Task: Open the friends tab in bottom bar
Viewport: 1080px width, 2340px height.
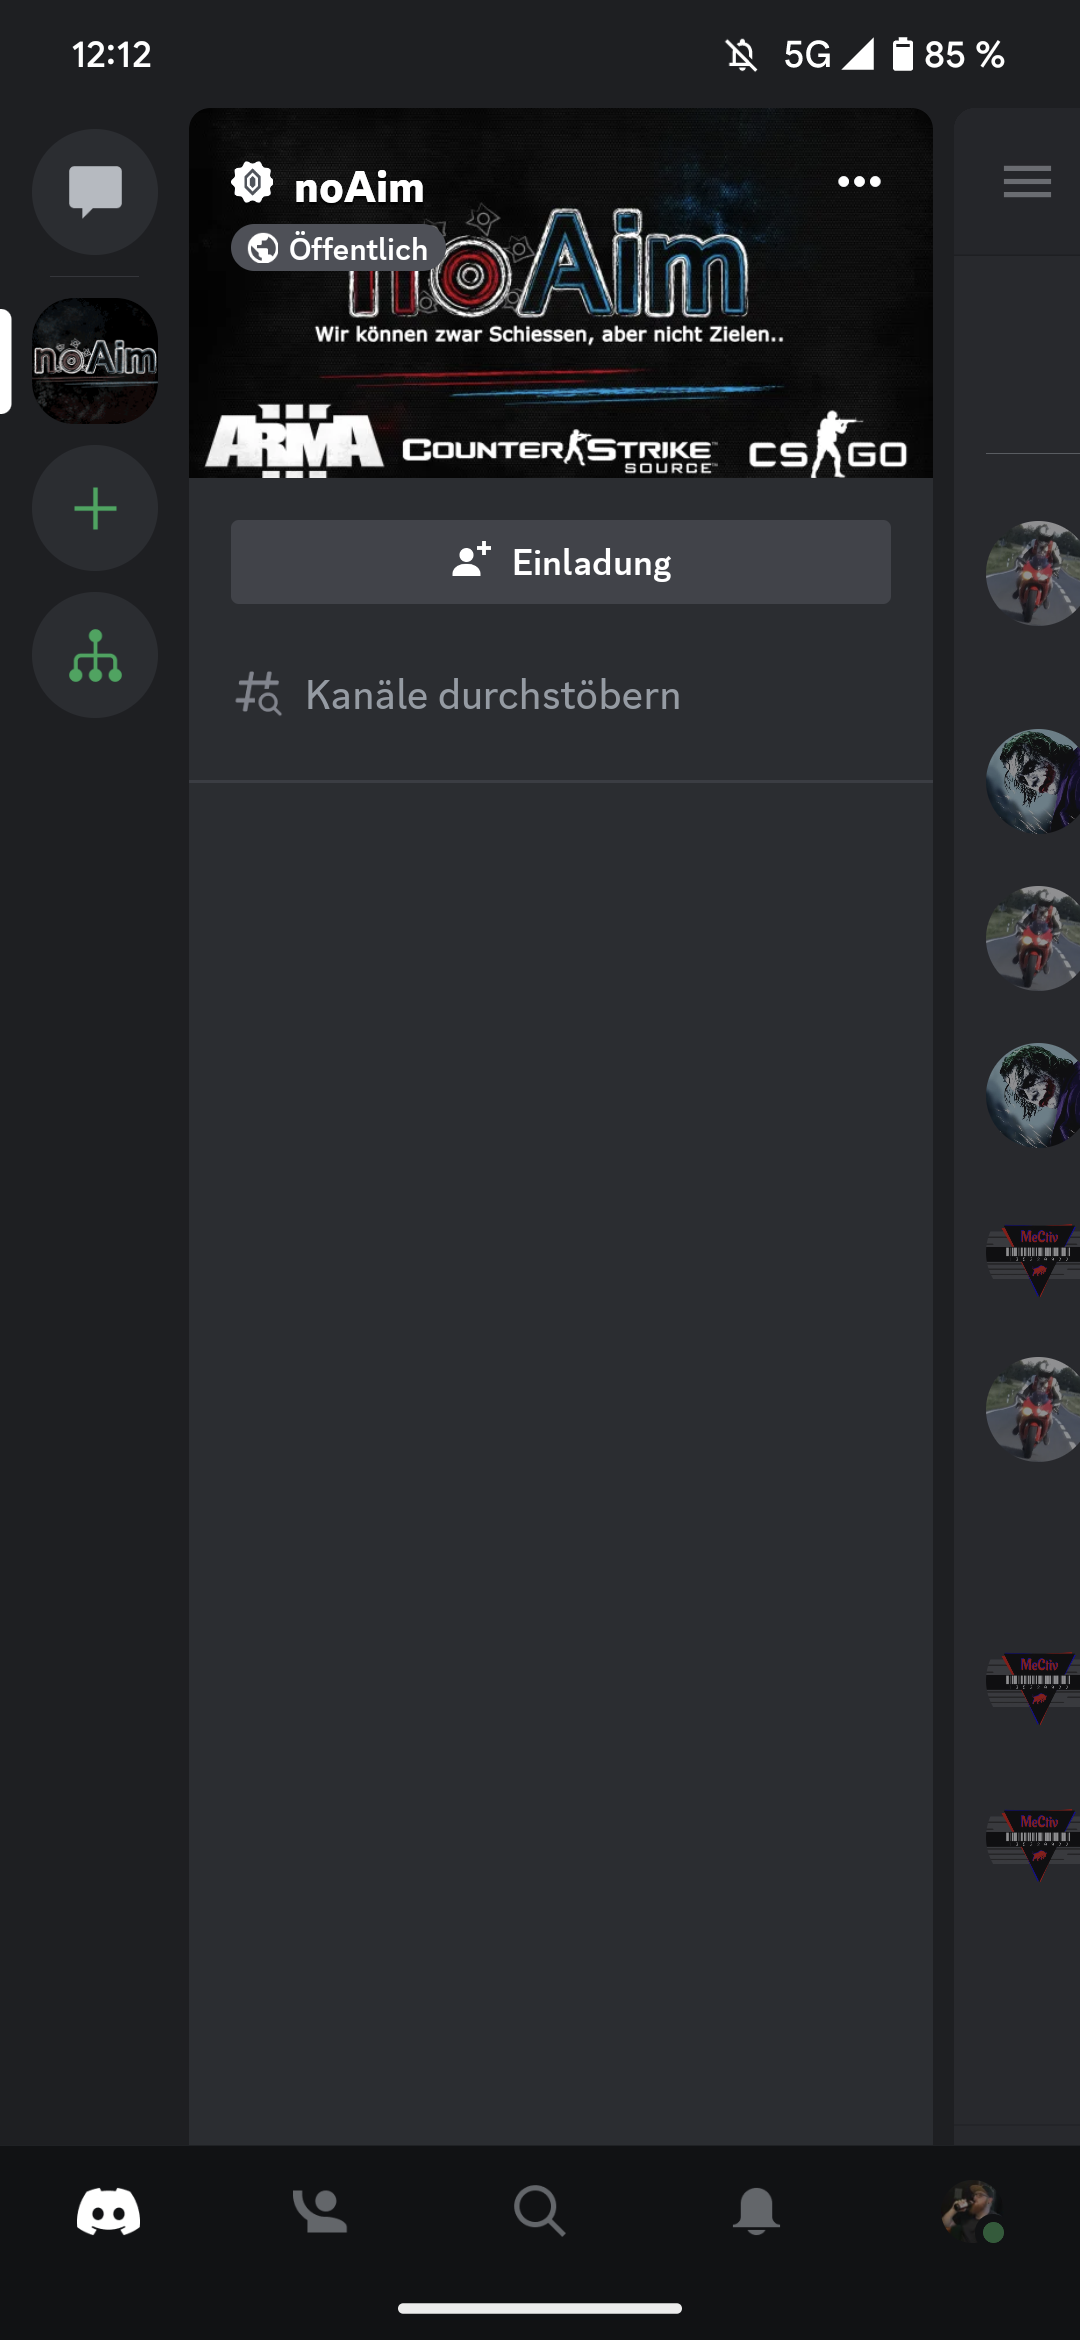Action: pos(320,2210)
